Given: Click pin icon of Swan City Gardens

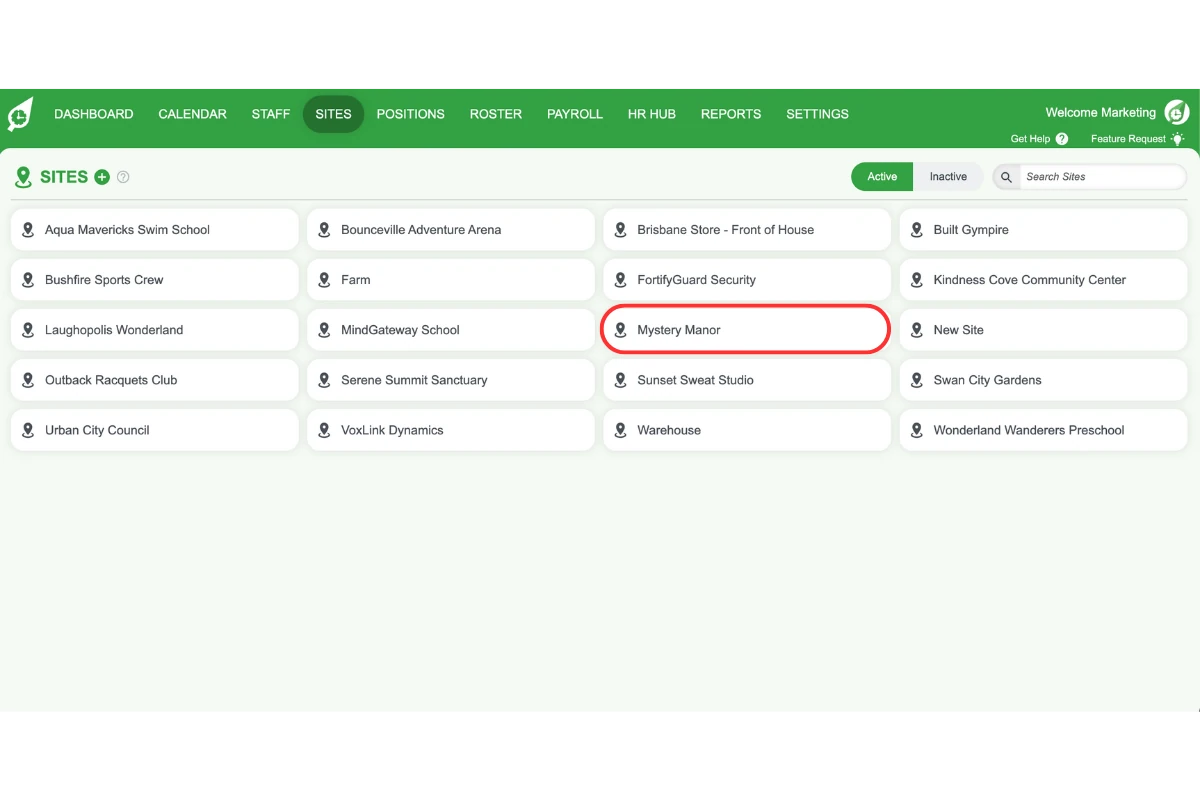Looking at the screenshot, I should click(x=916, y=380).
